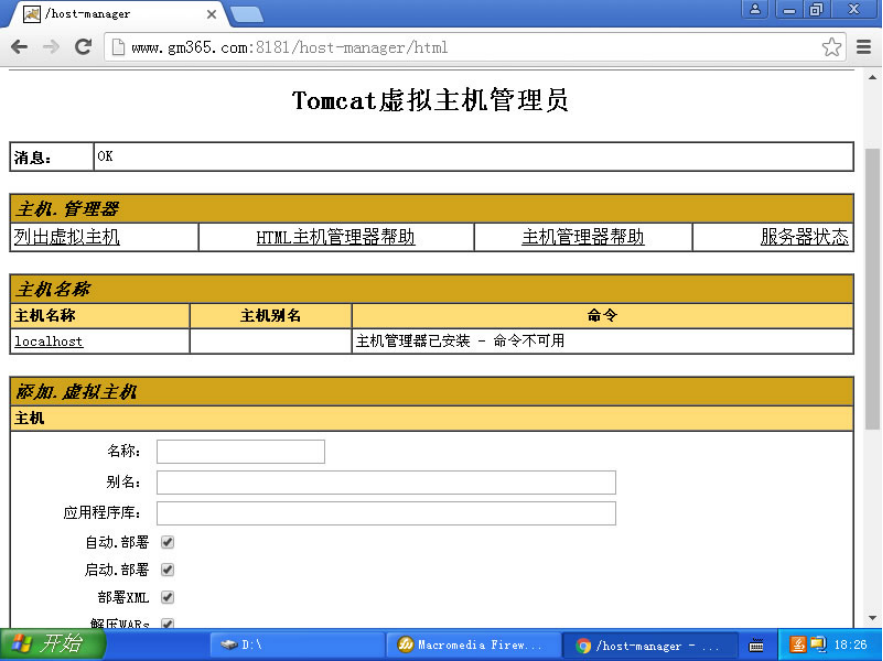Click the 别名 input field
The height and width of the screenshot is (661, 883).
(386, 483)
